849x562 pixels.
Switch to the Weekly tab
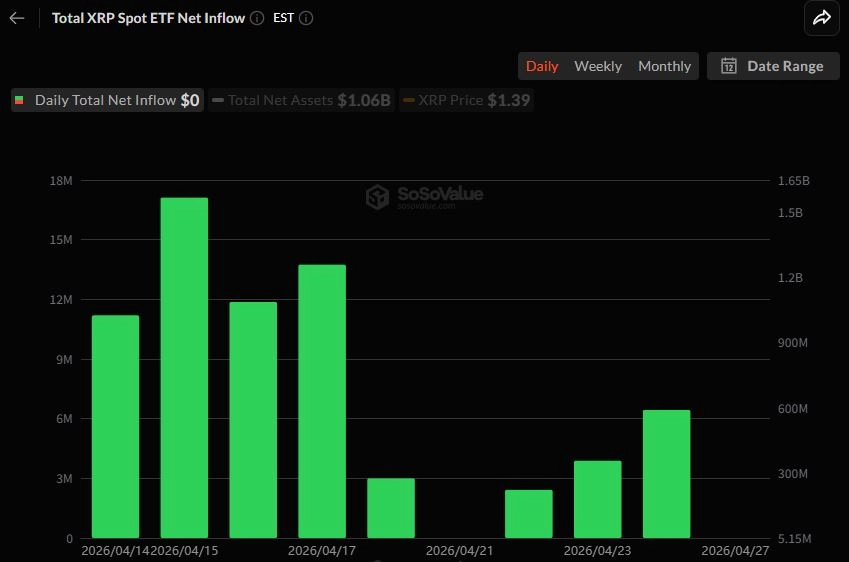[598, 66]
